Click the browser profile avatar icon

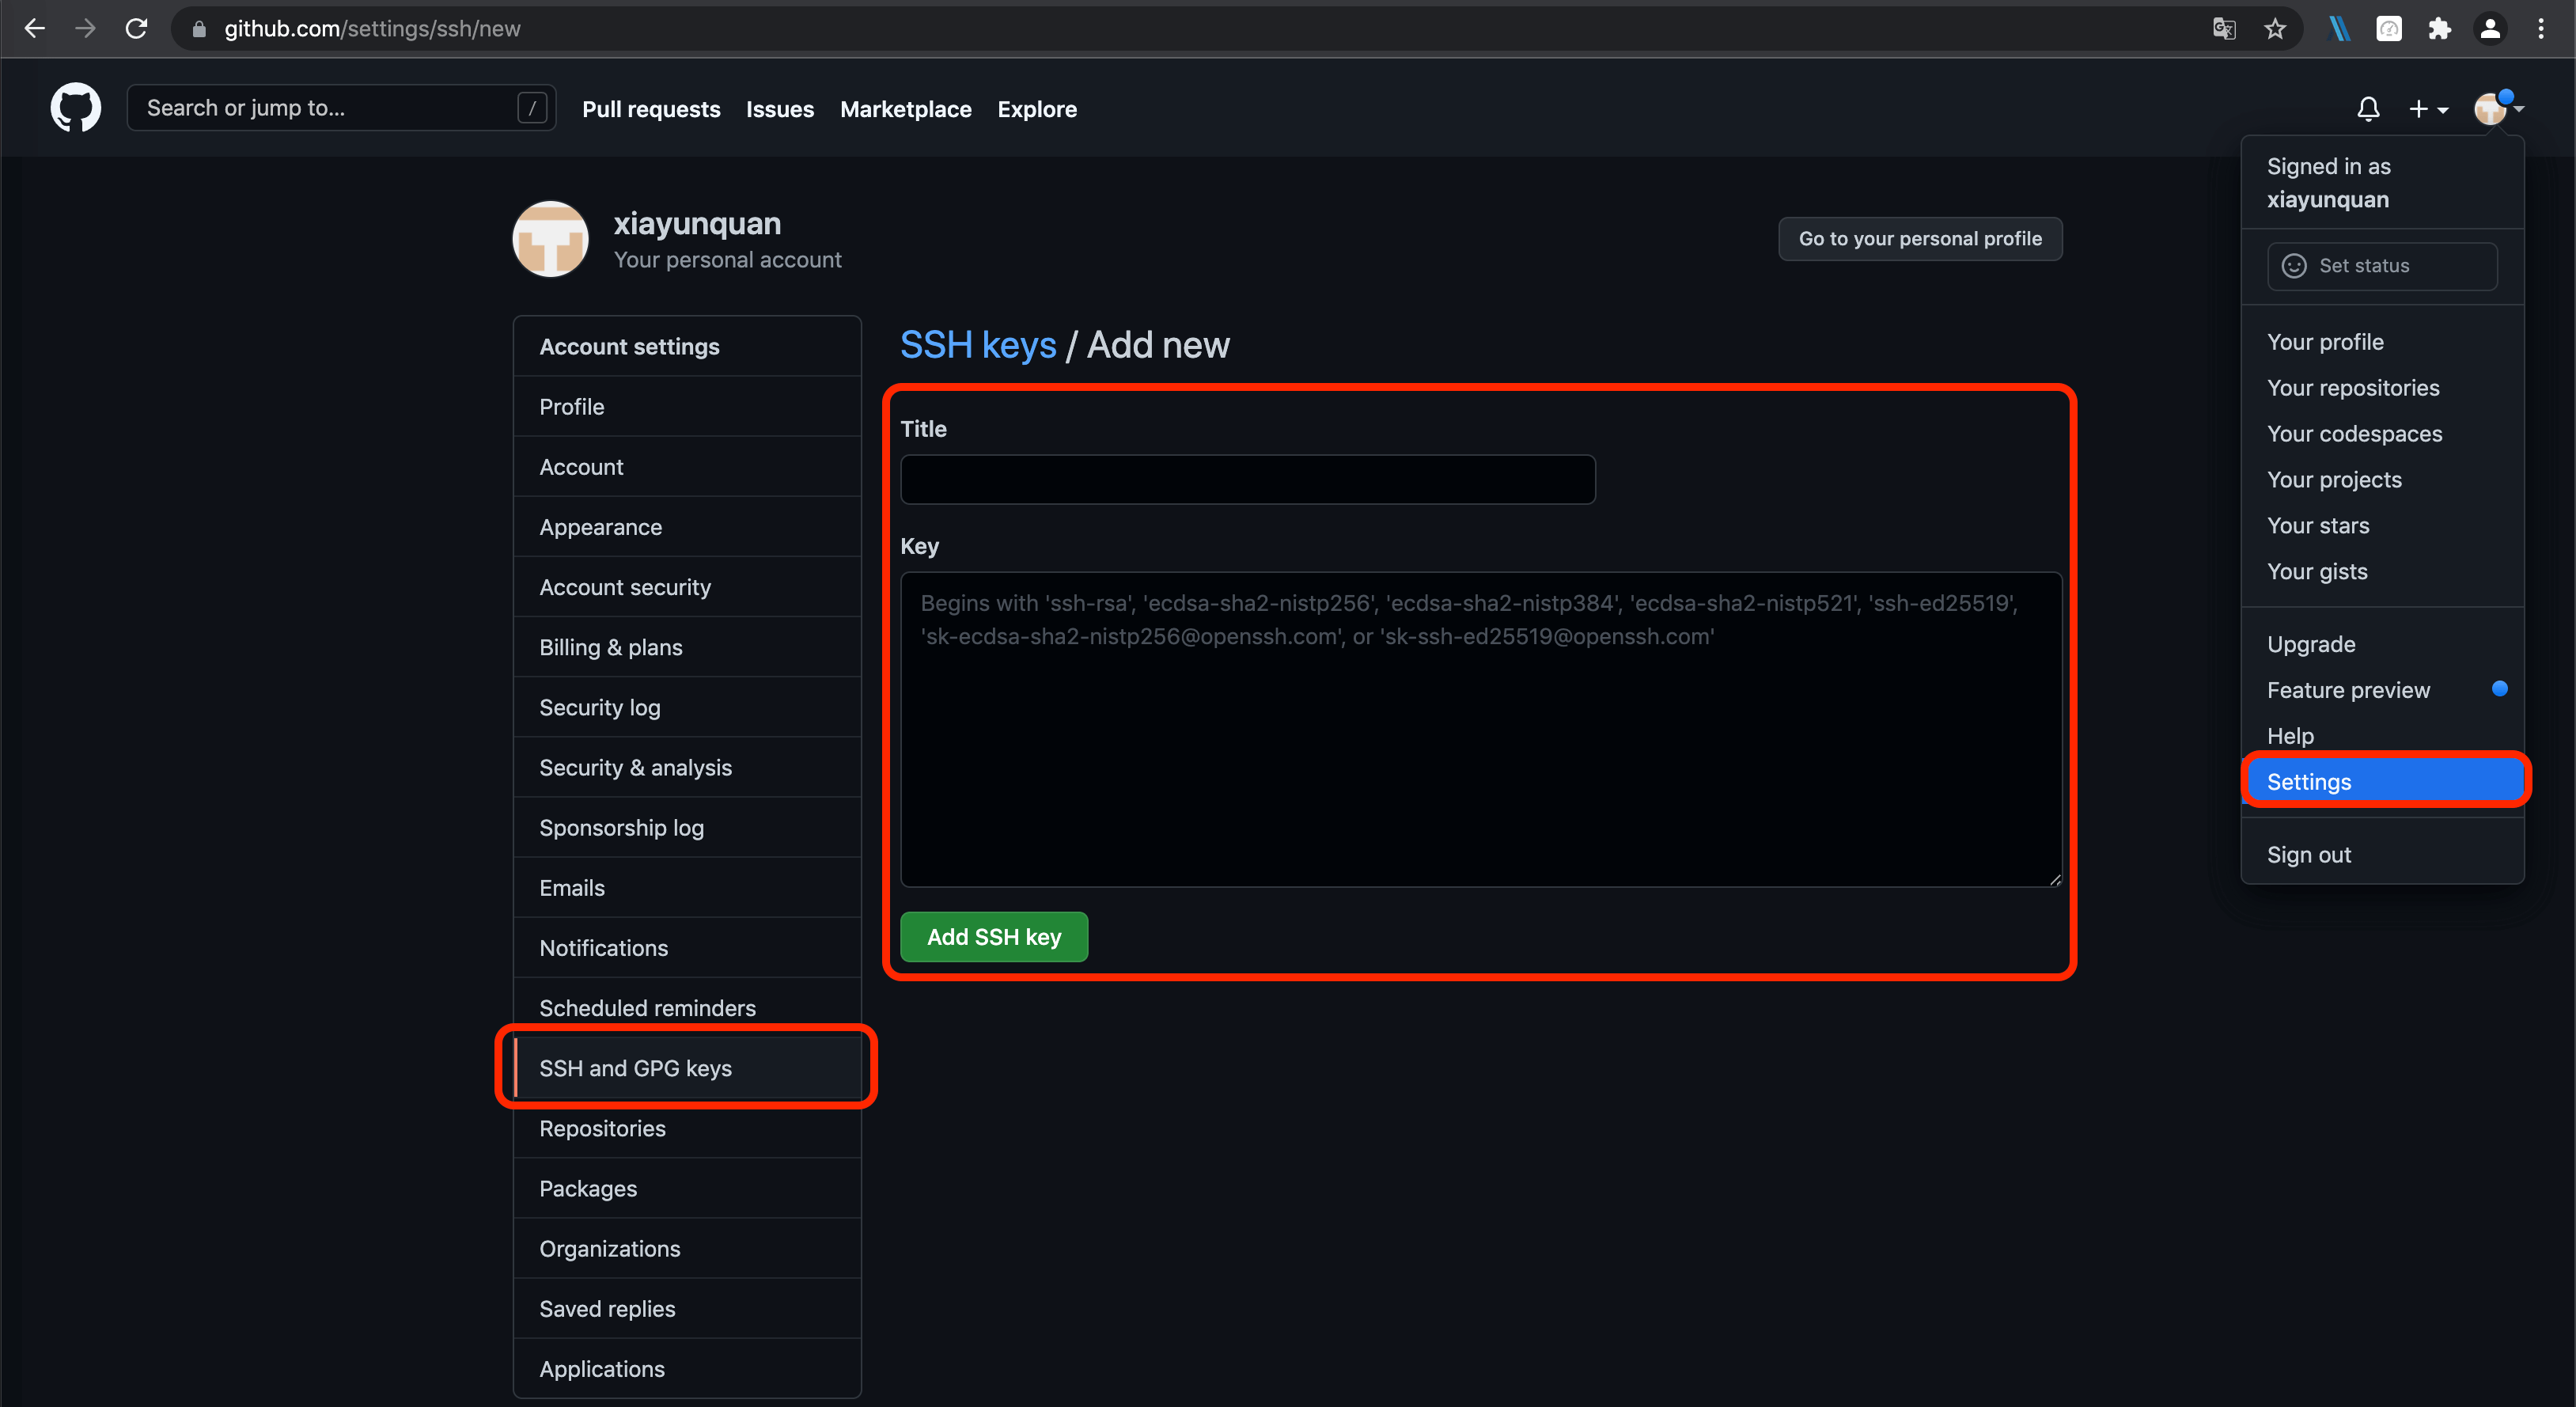pos(2490,28)
